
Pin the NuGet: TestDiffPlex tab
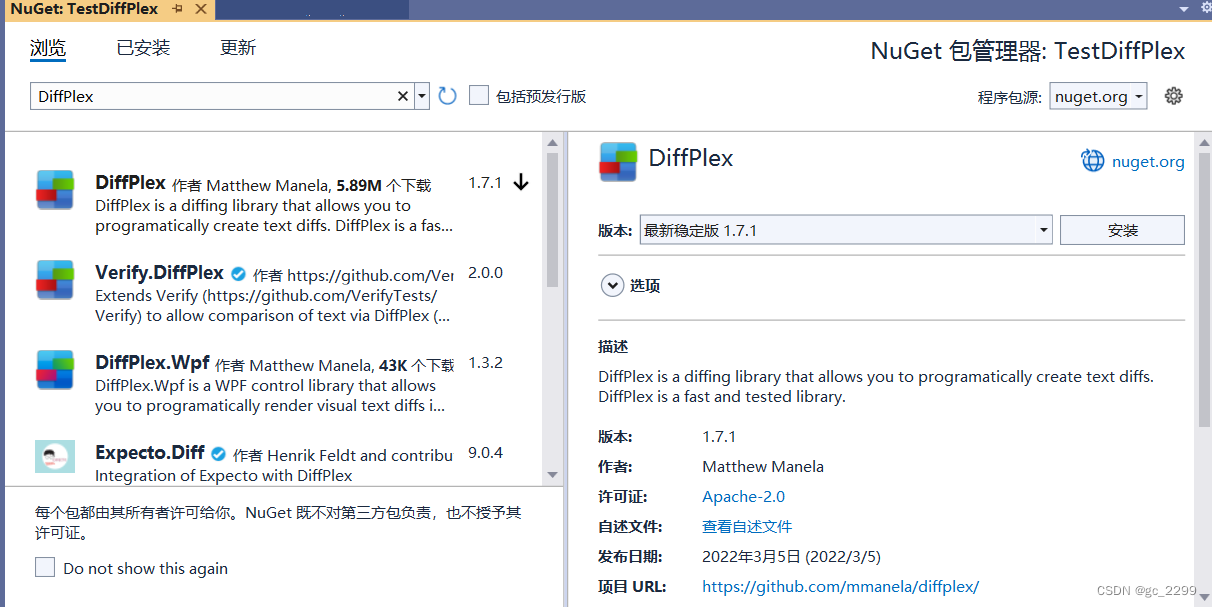[x=177, y=9]
